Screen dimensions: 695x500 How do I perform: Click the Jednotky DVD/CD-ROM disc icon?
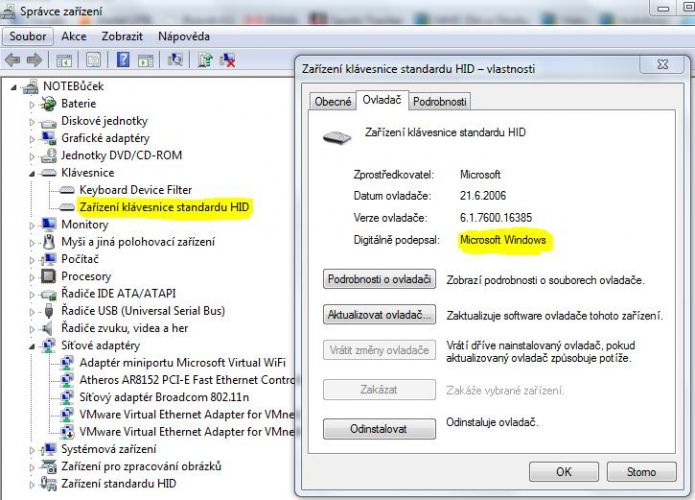click(x=48, y=155)
